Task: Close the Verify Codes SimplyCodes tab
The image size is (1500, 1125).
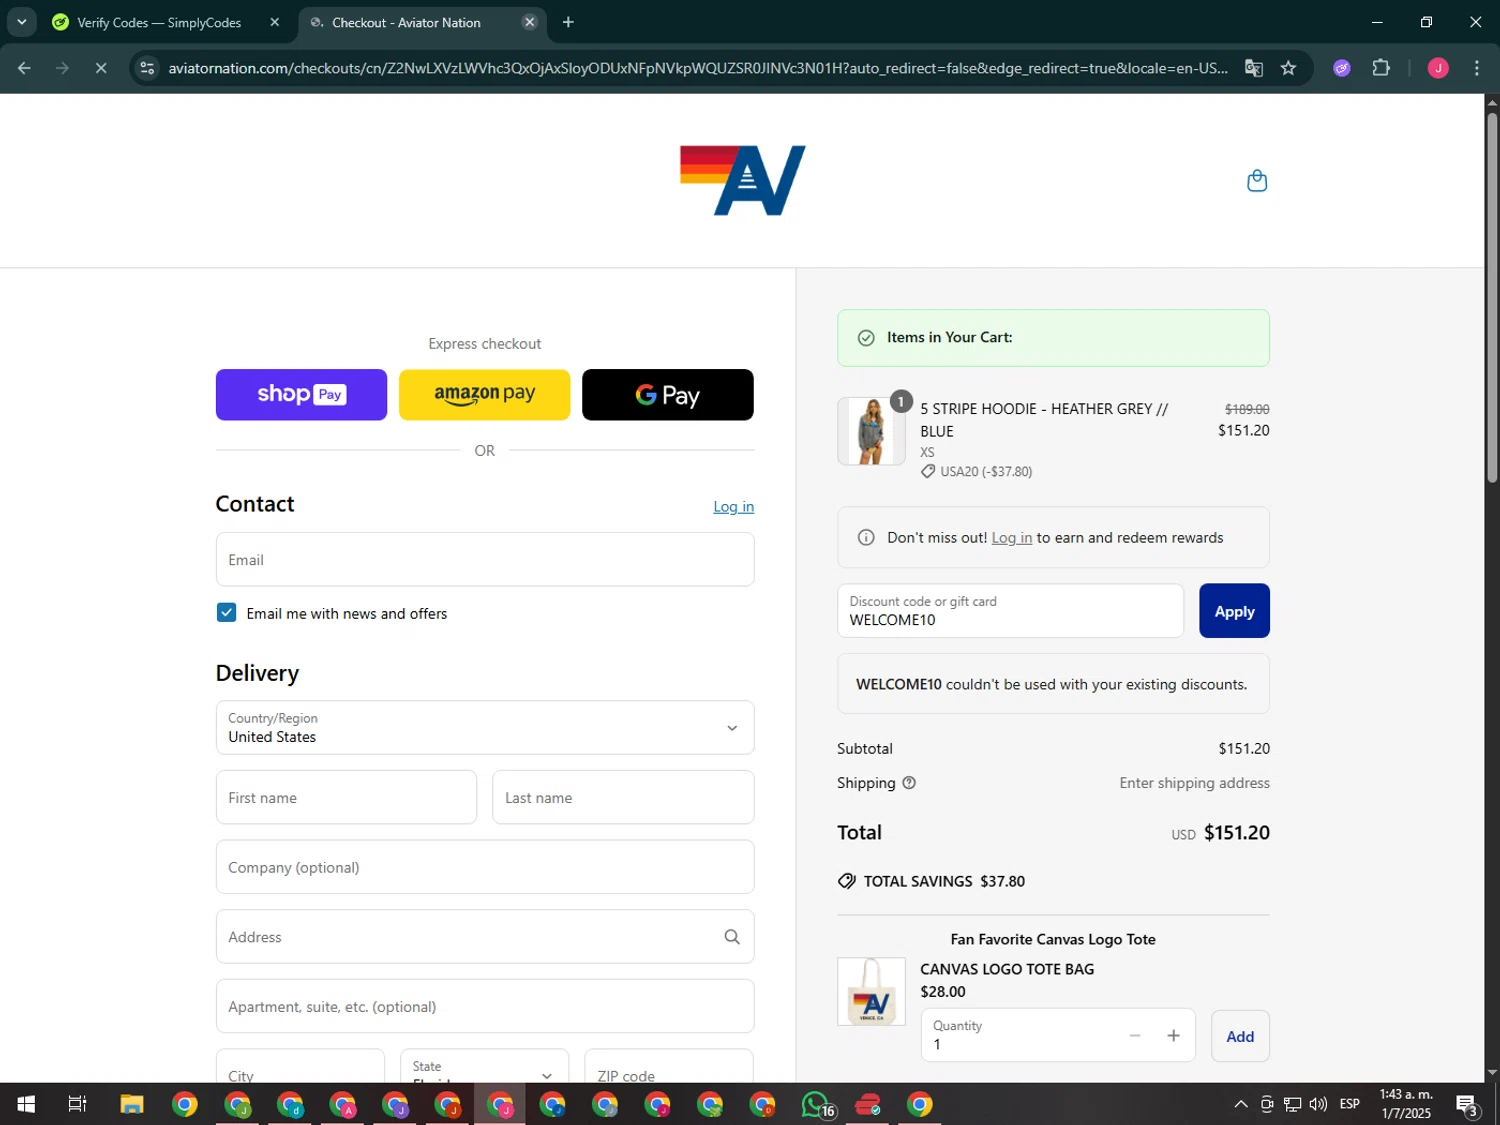Action: tap(275, 22)
